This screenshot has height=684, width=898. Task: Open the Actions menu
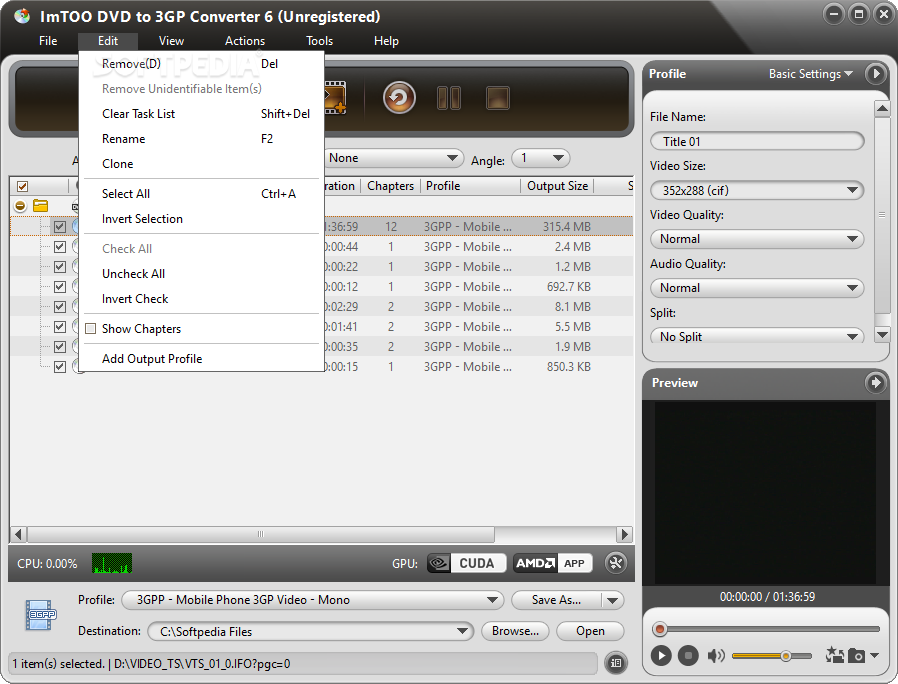click(245, 41)
